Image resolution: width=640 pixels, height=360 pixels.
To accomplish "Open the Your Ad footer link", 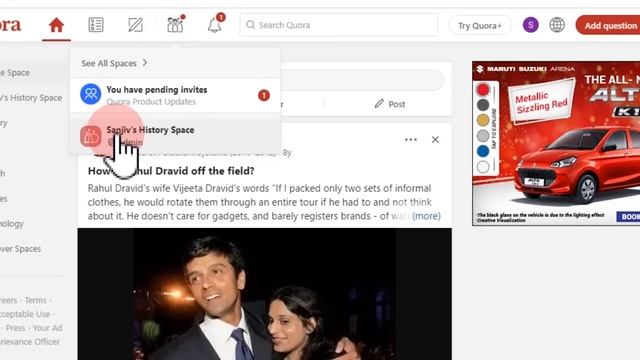I will [x=48, y=328].
